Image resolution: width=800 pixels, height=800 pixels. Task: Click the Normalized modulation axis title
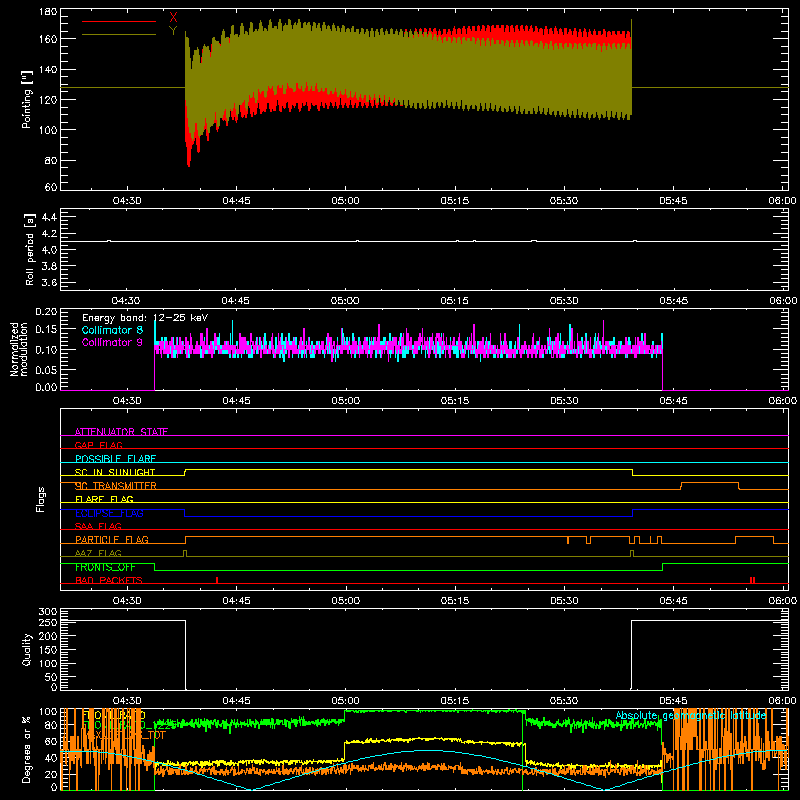click(x=20, y=349)
